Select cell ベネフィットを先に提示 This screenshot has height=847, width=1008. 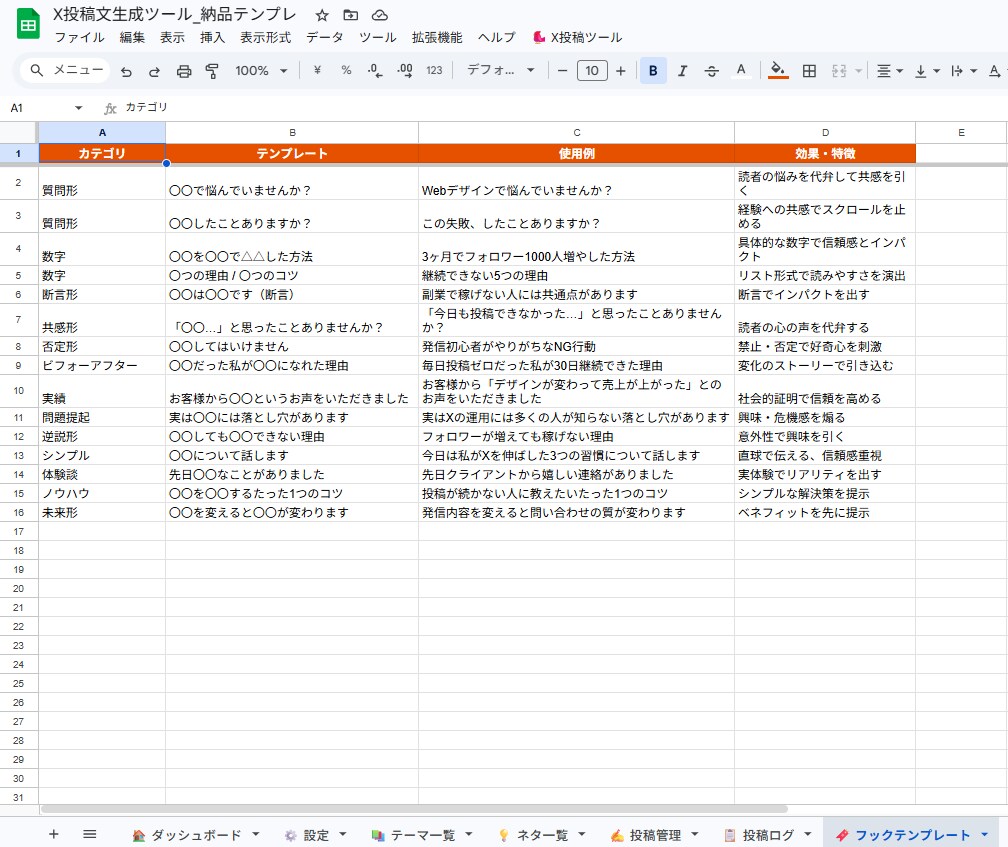[x=825, y=512]
